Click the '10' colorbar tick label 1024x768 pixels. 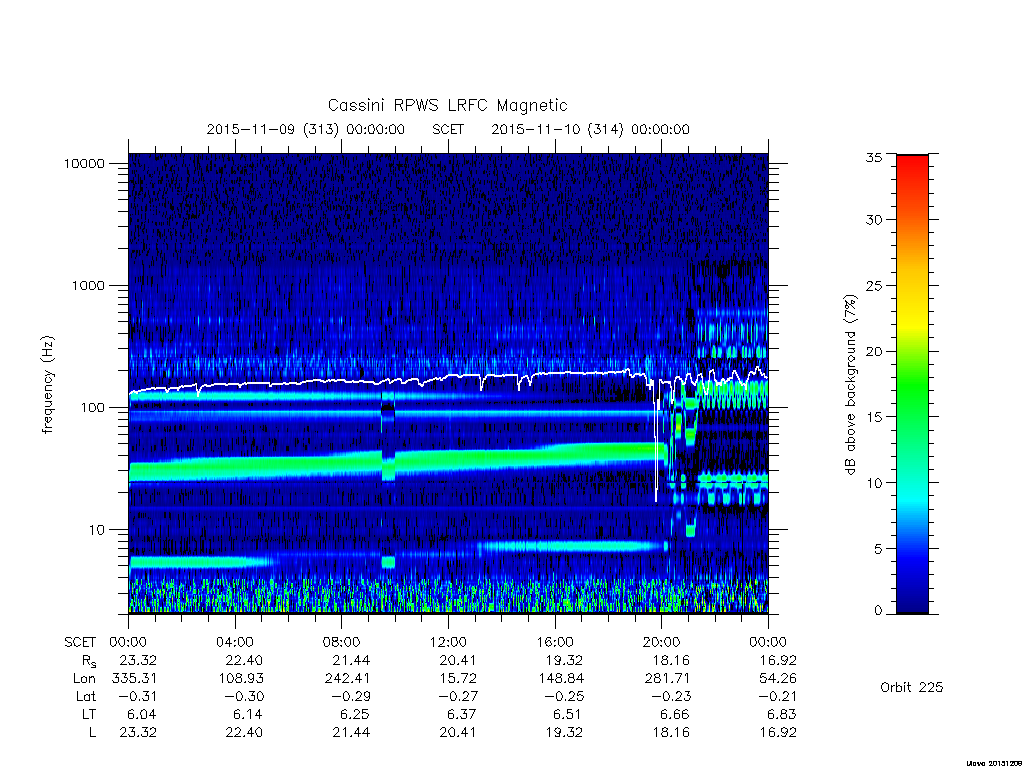click(873, 483)
